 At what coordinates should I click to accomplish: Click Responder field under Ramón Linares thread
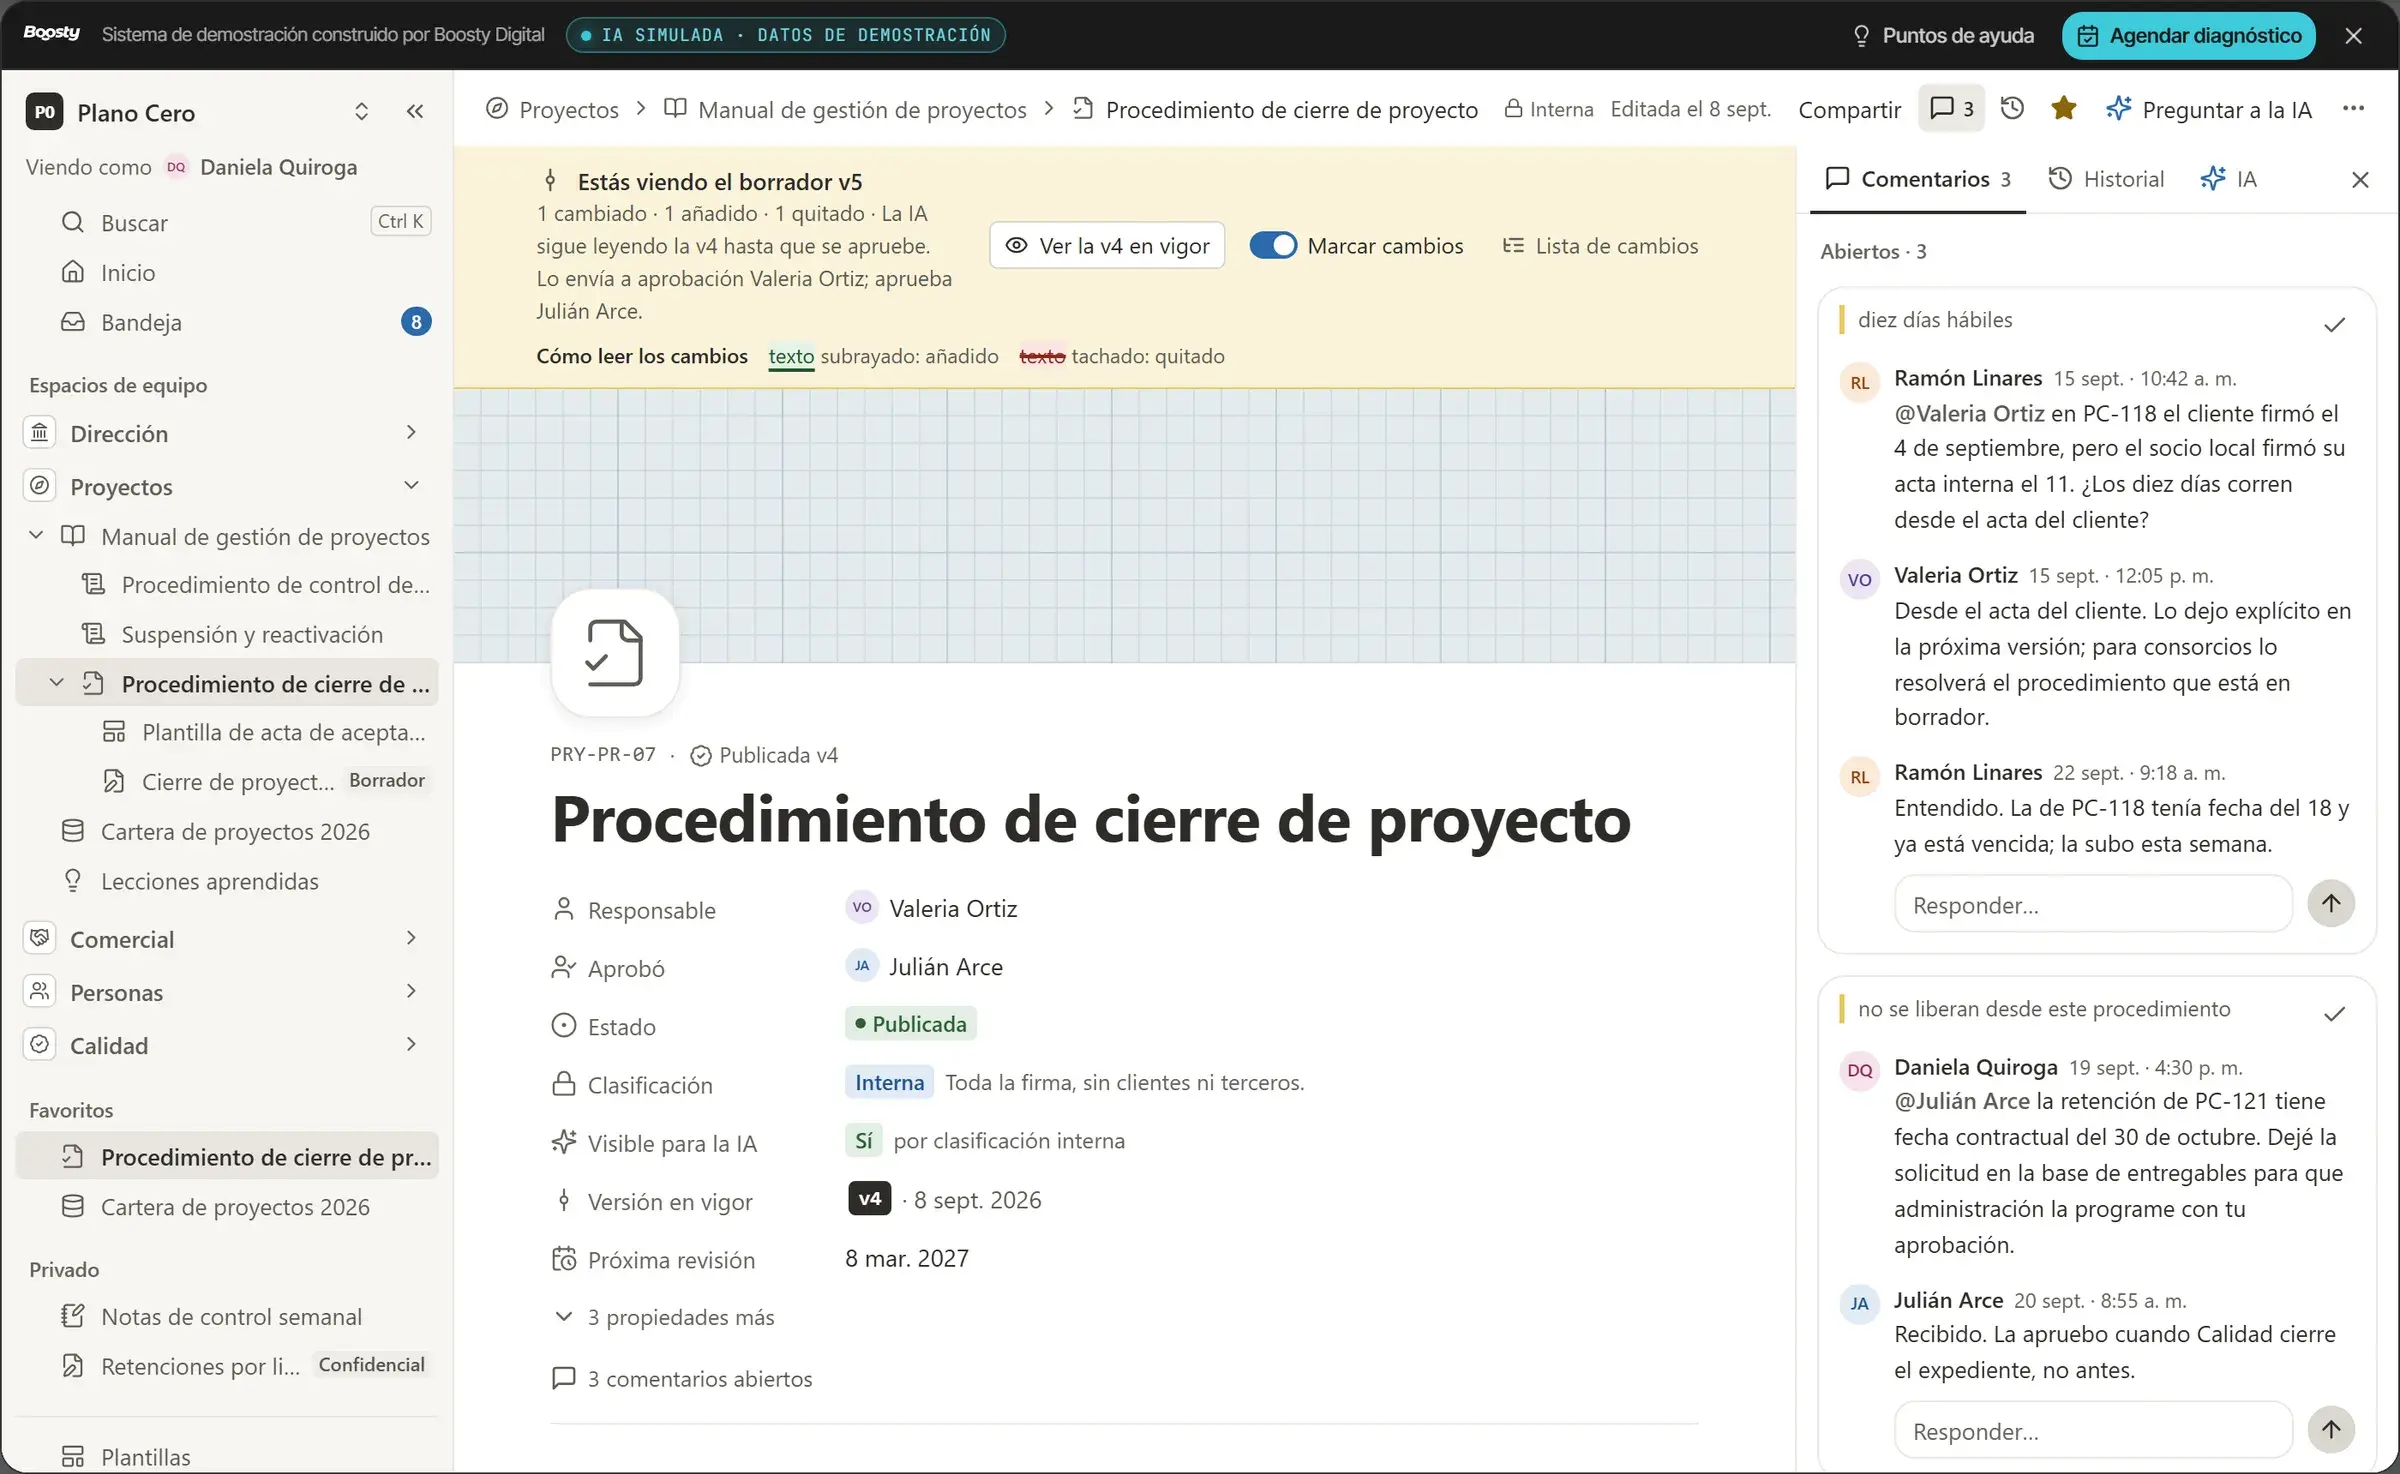2093,904
